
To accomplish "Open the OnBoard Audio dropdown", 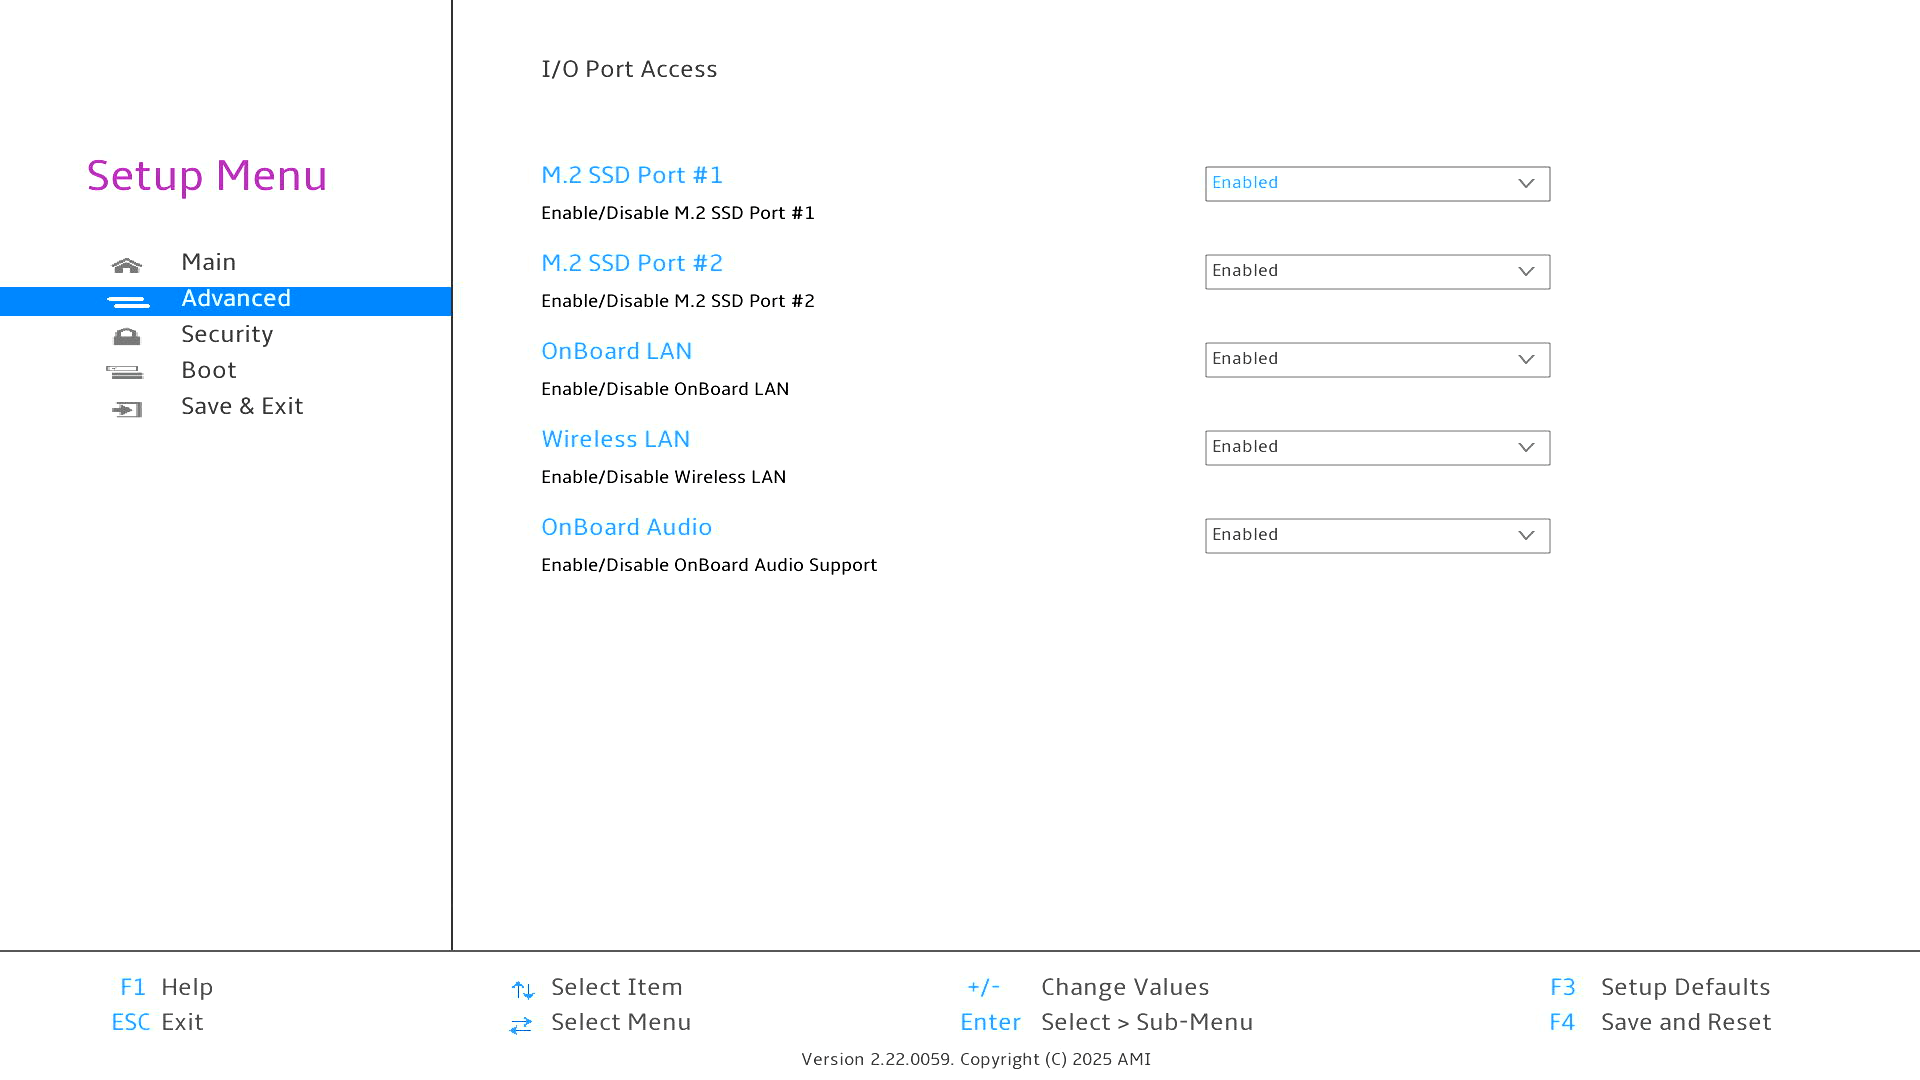I will [x=1376, y=536].
